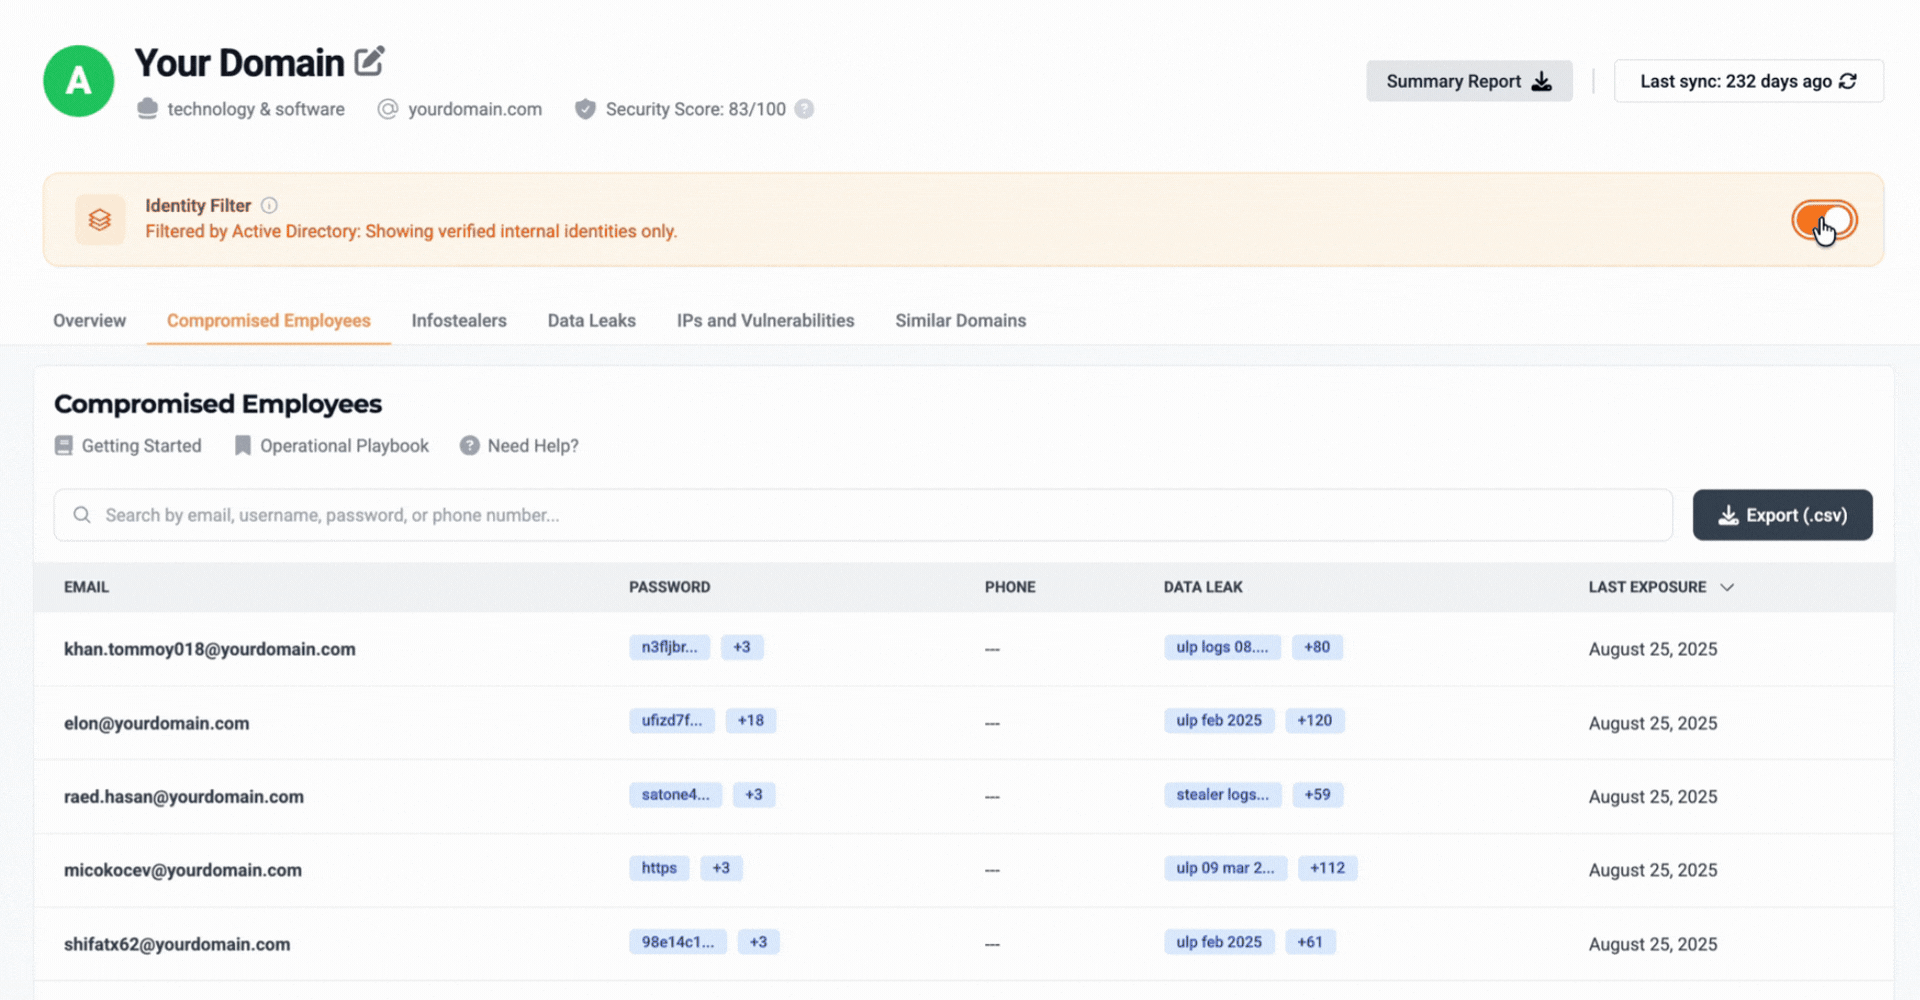Sort by Last Exposure chevron
Viewport: 1920px width, 1000px height.
(1727, 587)
